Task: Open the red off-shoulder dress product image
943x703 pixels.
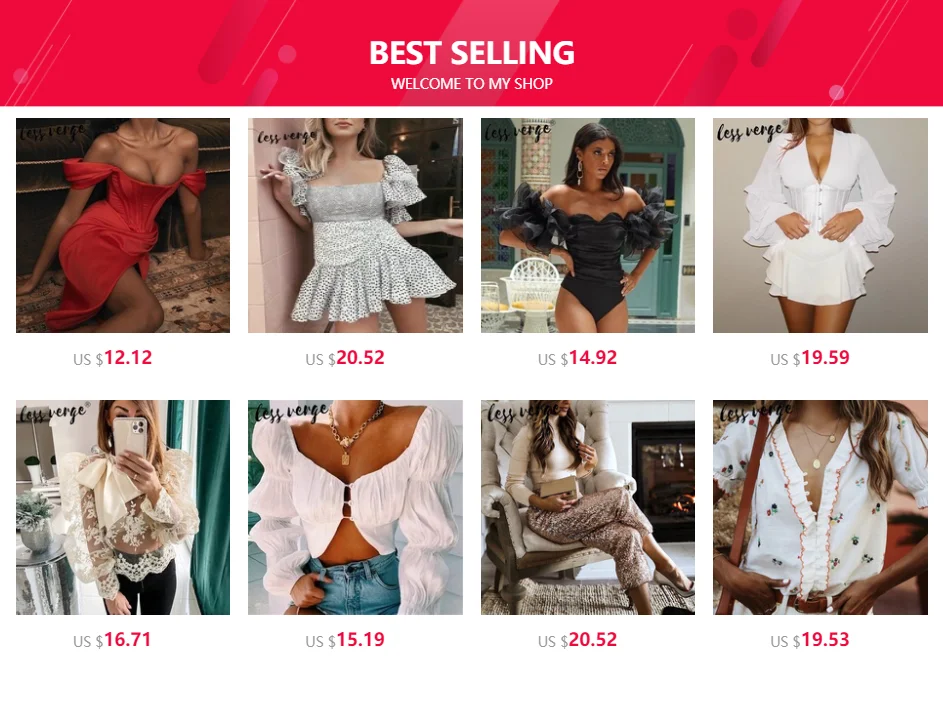Action: point(123,225)
